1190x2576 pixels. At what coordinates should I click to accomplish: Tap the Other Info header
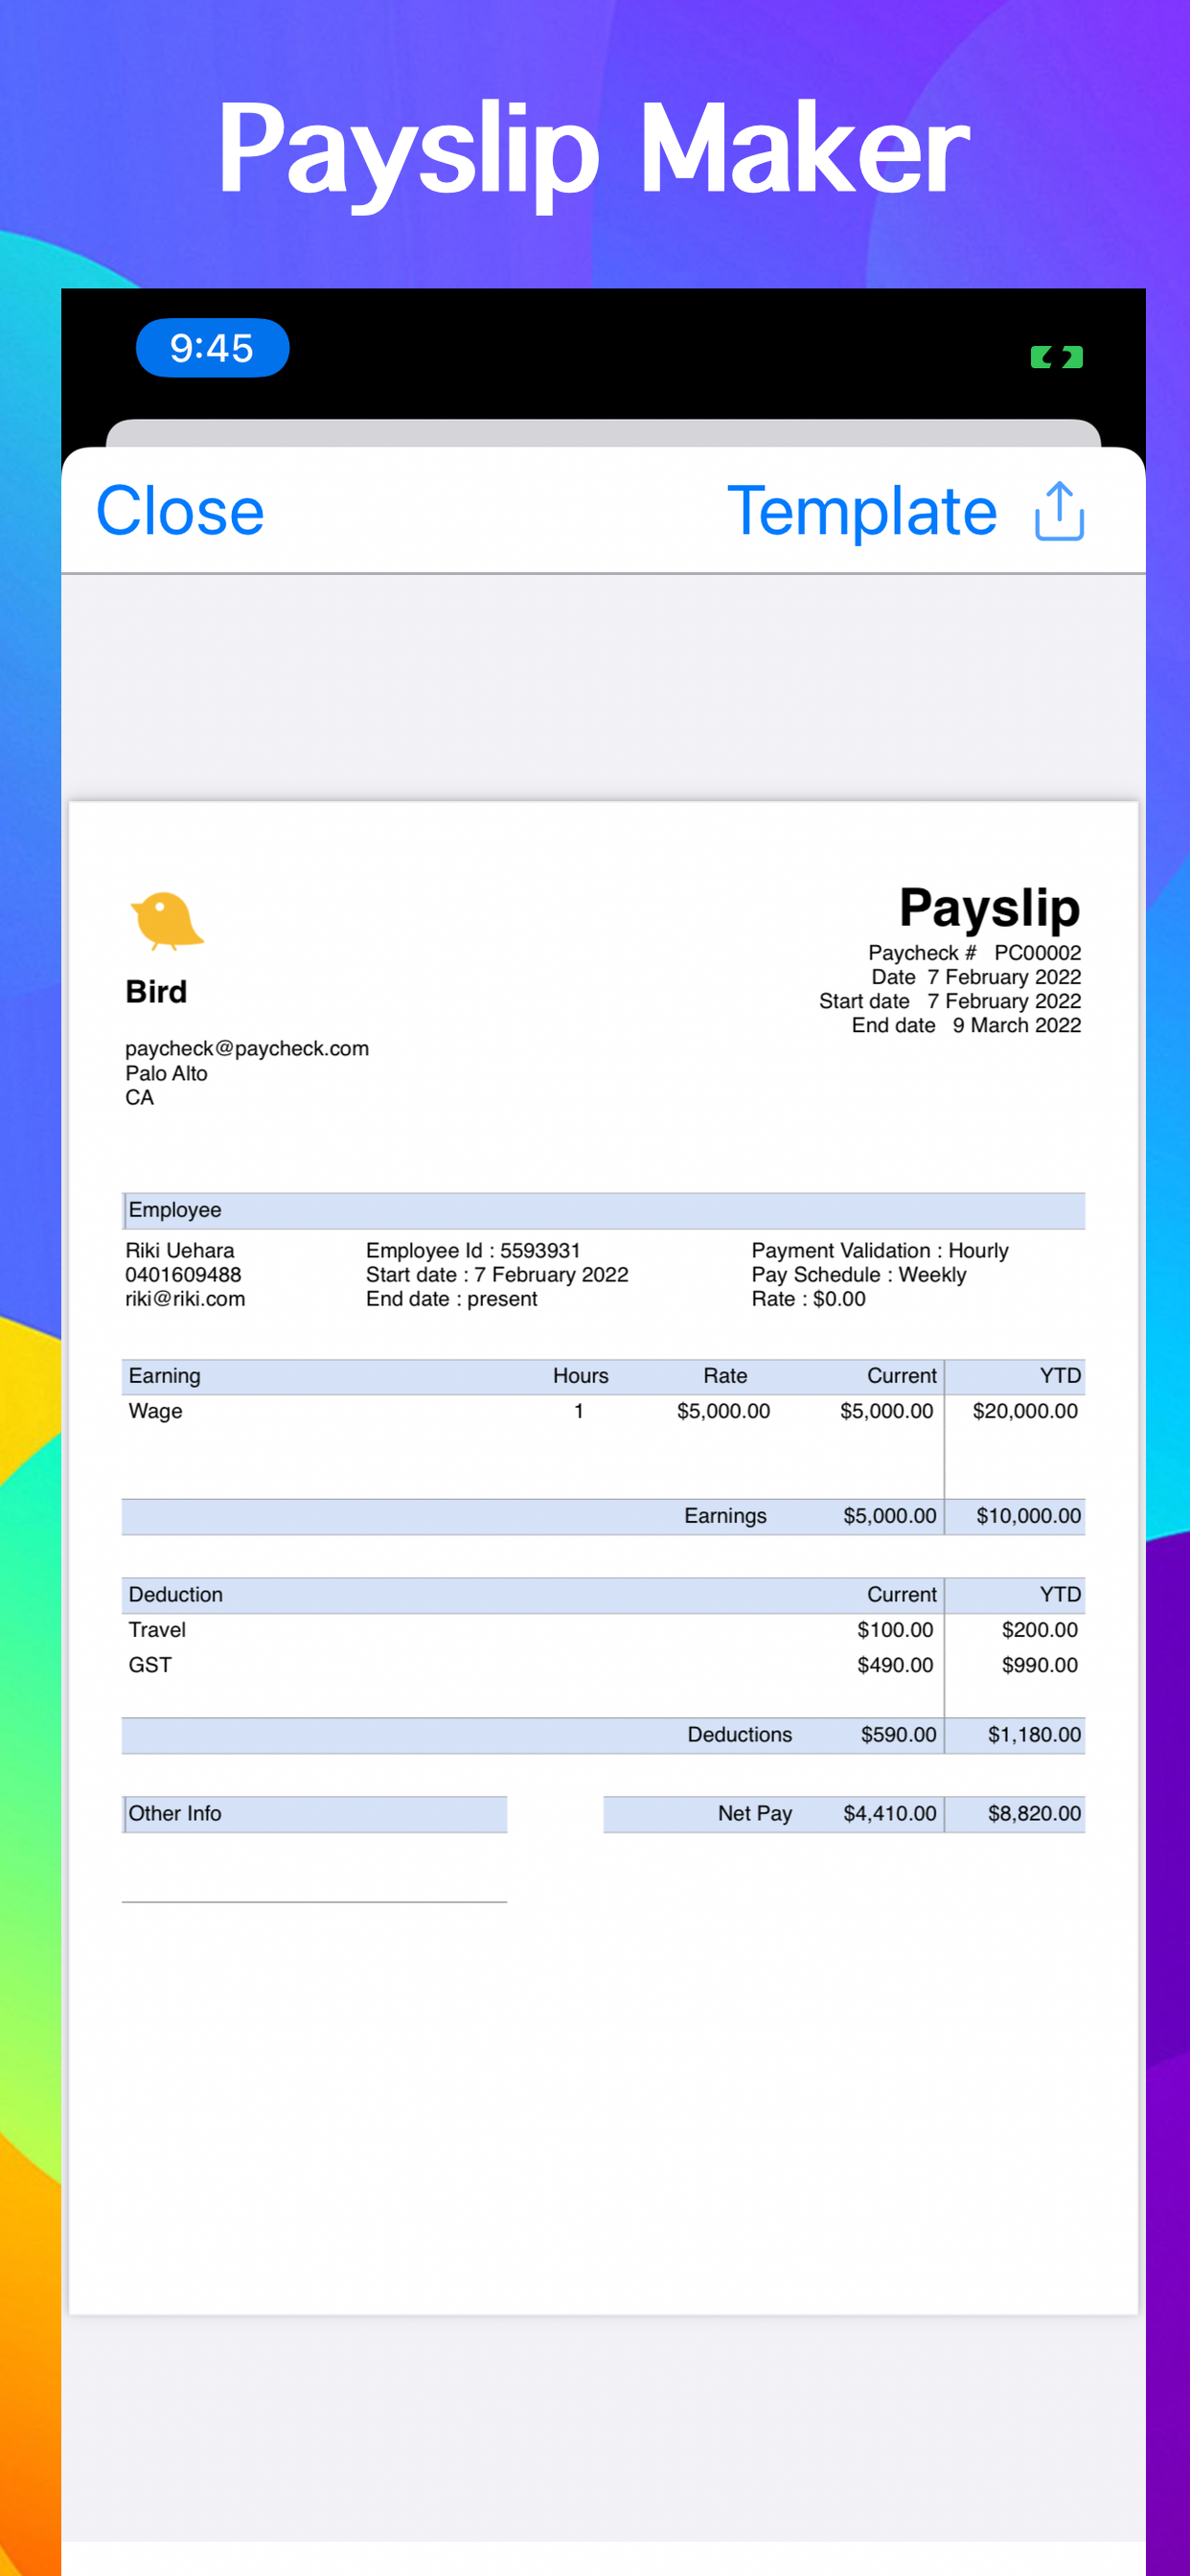pyautogui.click(x=314, y=1814)
